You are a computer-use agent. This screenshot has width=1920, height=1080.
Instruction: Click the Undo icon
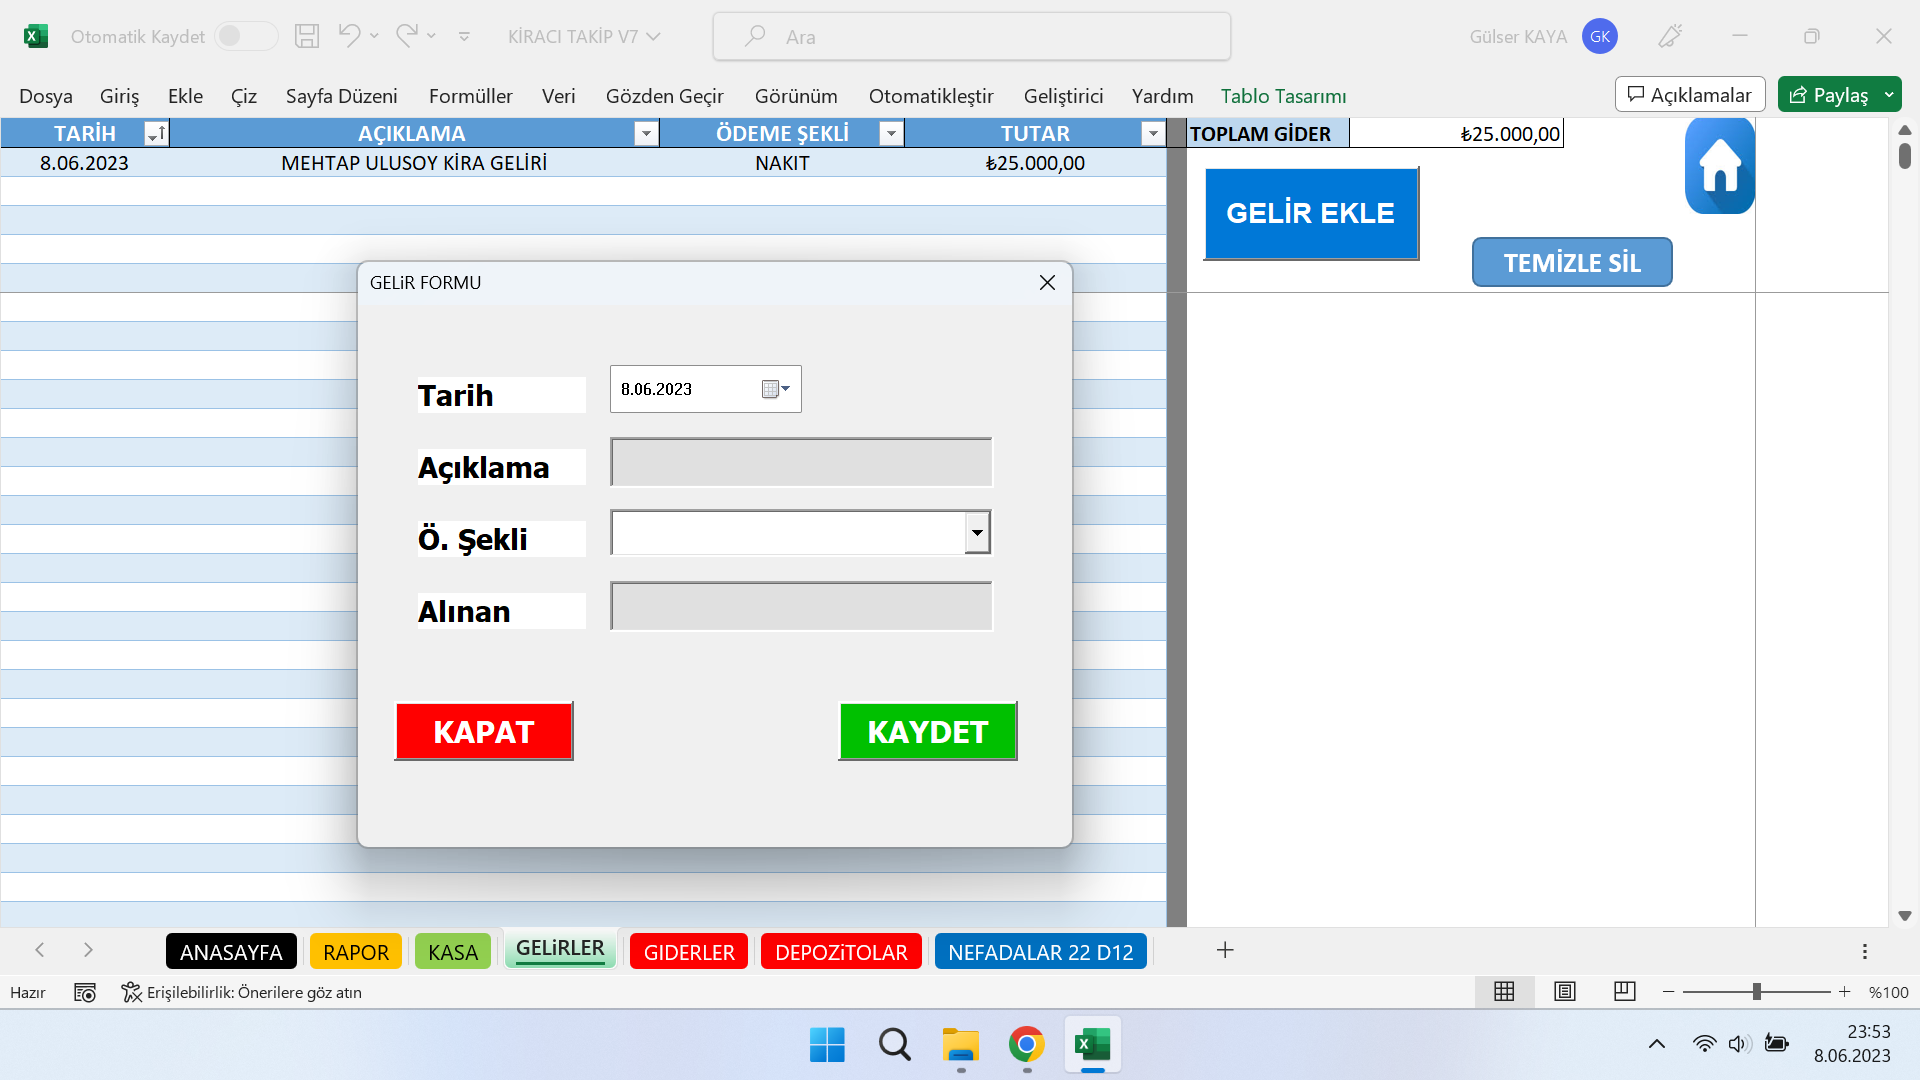(x=349, y=35)
